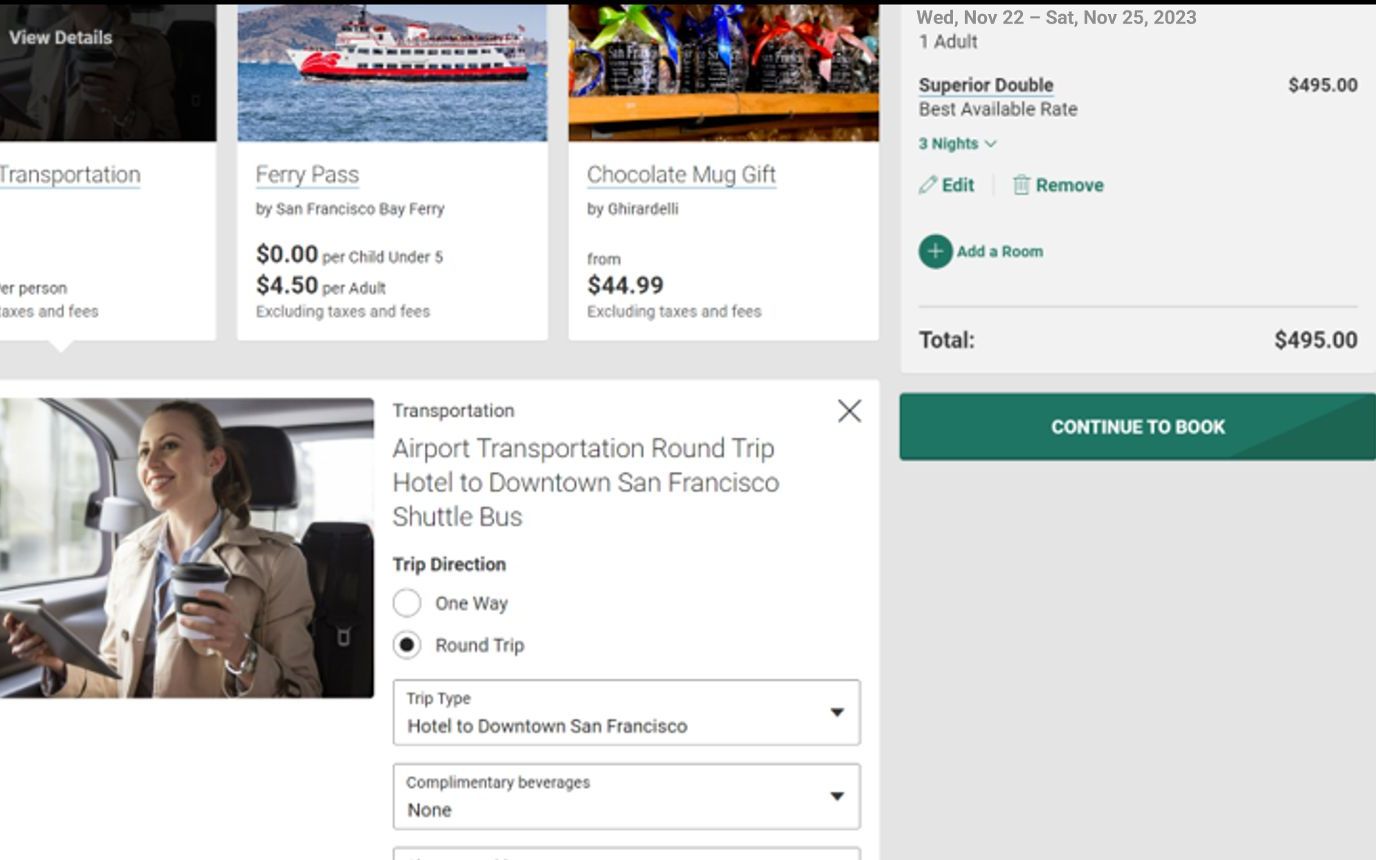Select the One Way radio button

[x=407, y=603]
